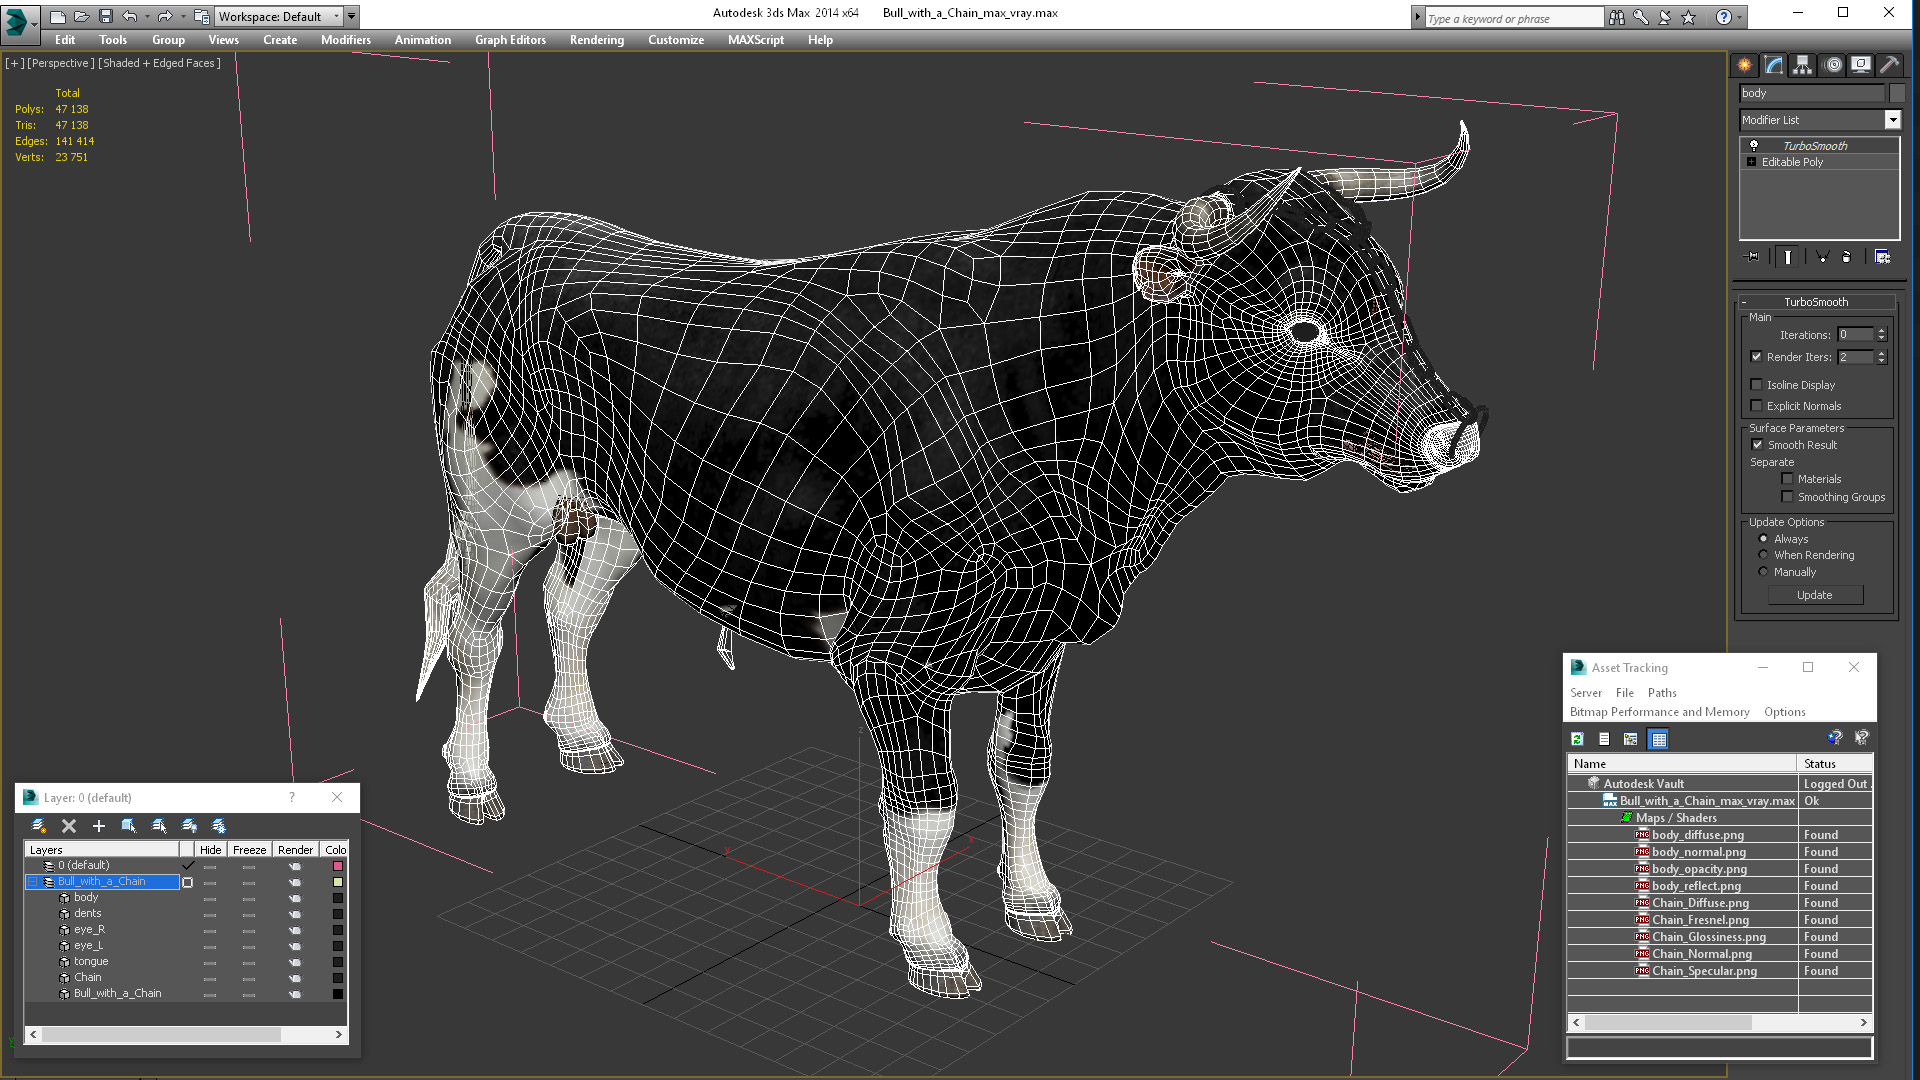
Task: Expand the Editable Poly stack entry
Action: click(1751, 162)
